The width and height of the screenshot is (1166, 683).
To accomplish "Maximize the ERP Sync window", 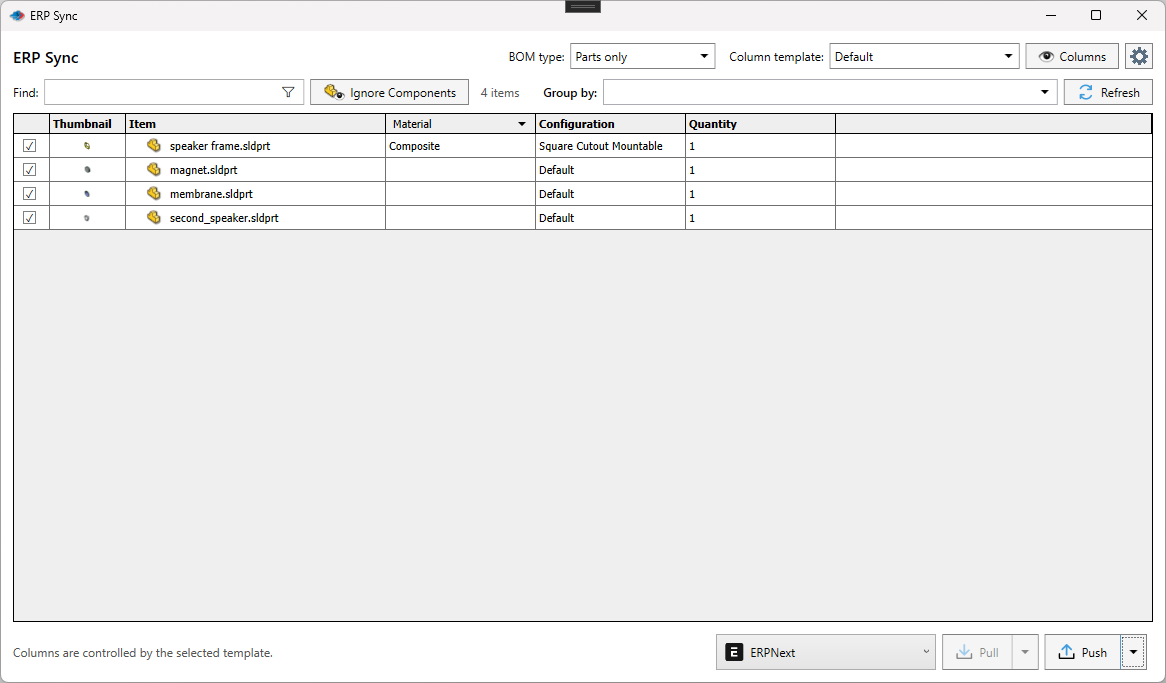I will 1095,16.
